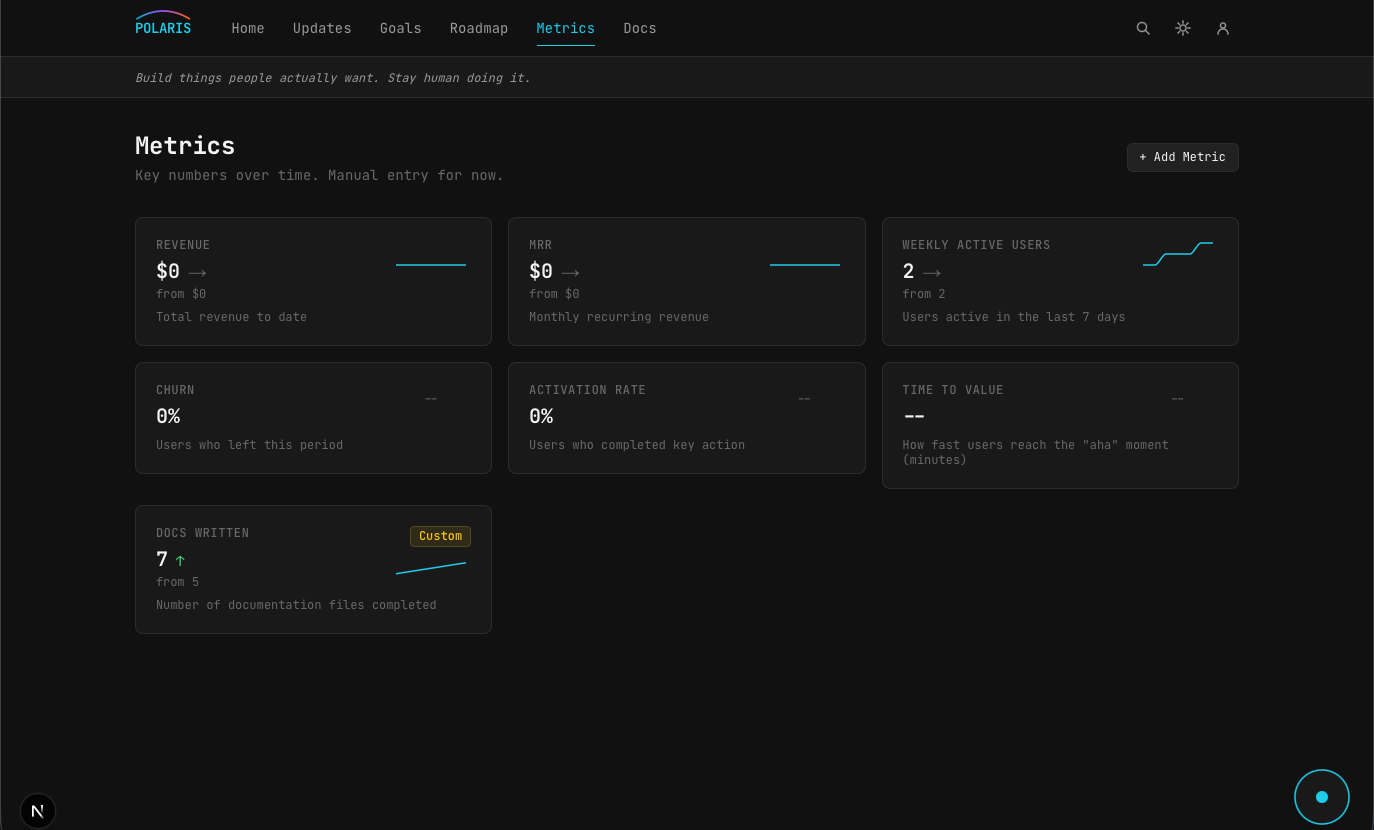
Task: Open the Time to Value card title
Action: pos(952,390)
